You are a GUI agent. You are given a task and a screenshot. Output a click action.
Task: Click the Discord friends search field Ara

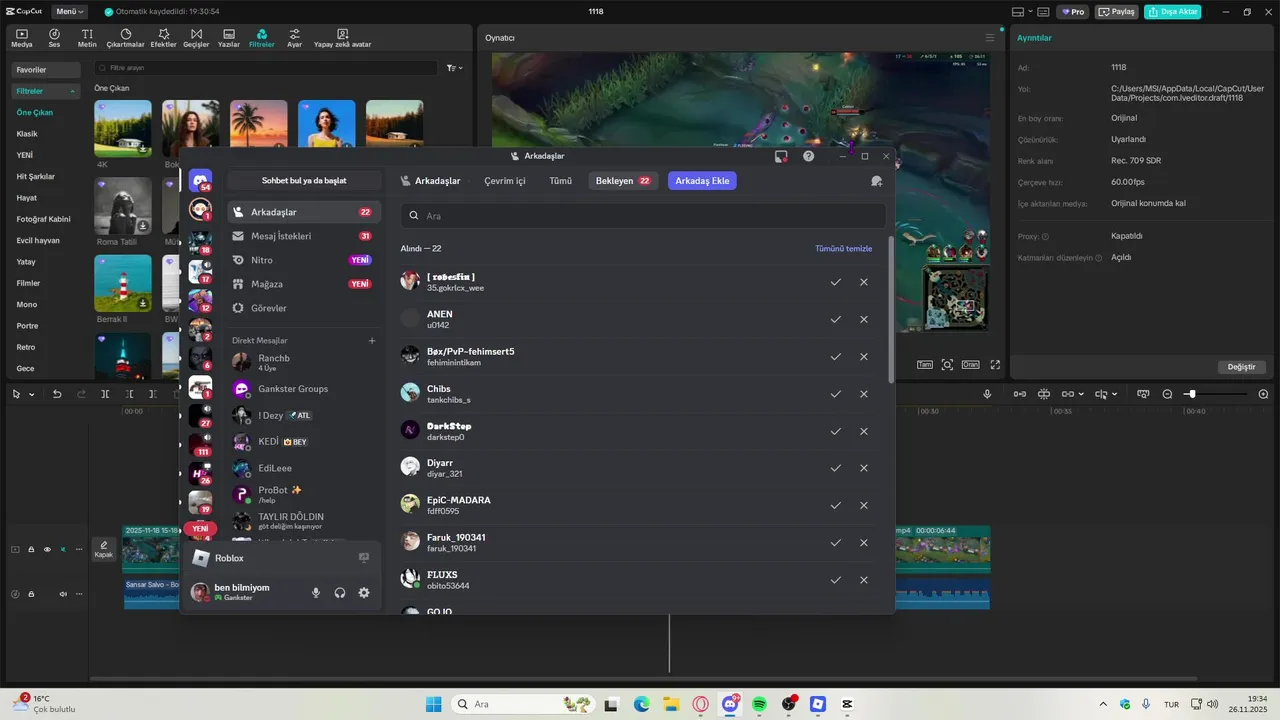coord(643,216)
